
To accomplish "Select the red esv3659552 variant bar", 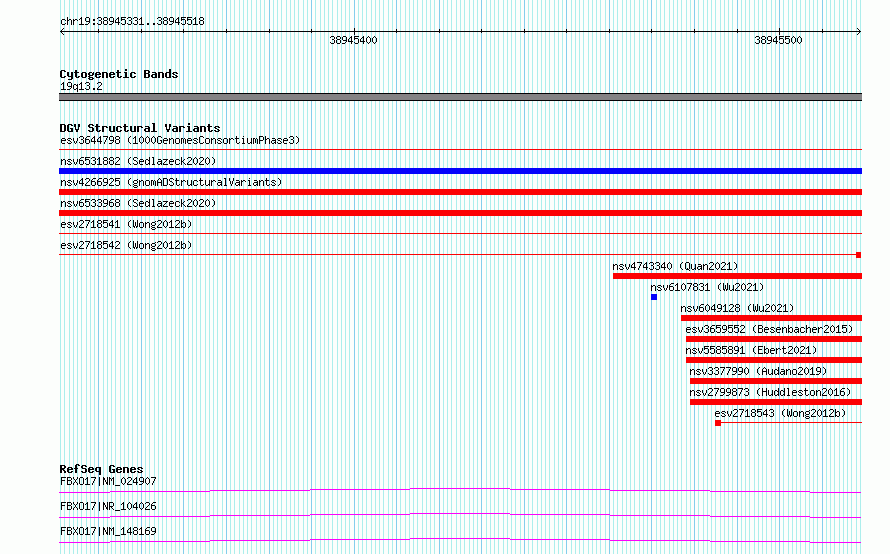I will [774, 339].
